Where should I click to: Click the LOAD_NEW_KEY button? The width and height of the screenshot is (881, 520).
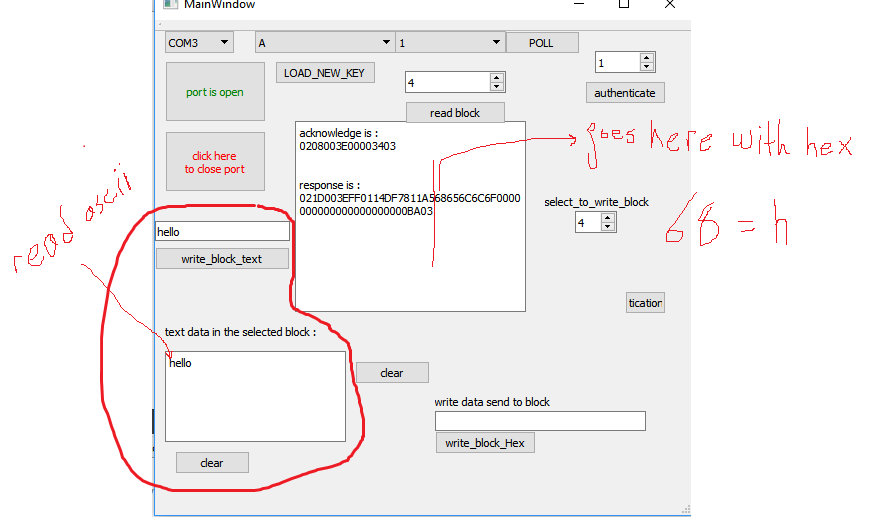pyautogui.click(x=326, y=73)
